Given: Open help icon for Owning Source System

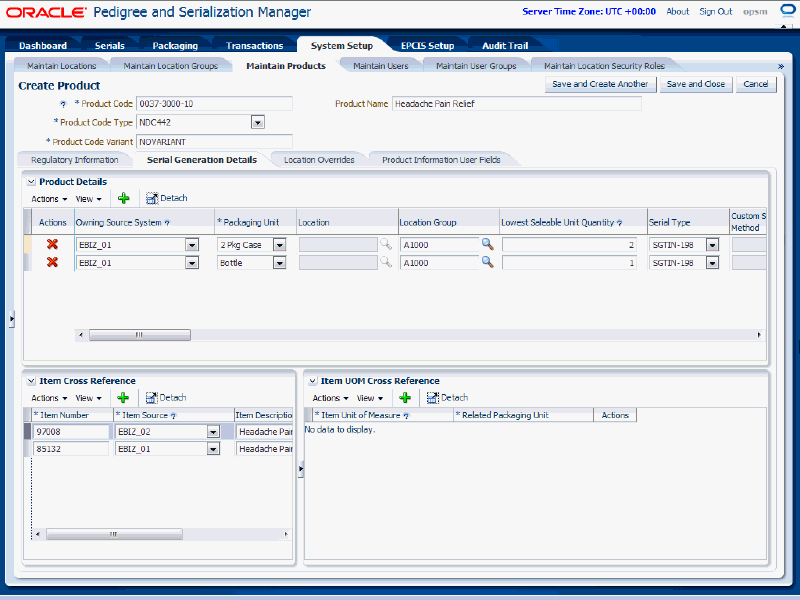Looking at the screenshot, I should pos(167,223).
